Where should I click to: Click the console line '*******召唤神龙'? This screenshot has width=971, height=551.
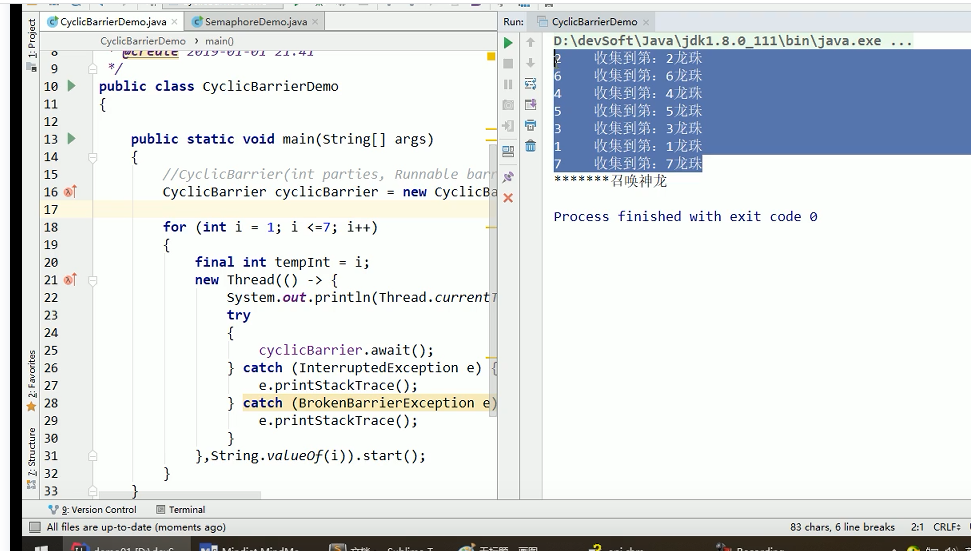tap(610, 181)
